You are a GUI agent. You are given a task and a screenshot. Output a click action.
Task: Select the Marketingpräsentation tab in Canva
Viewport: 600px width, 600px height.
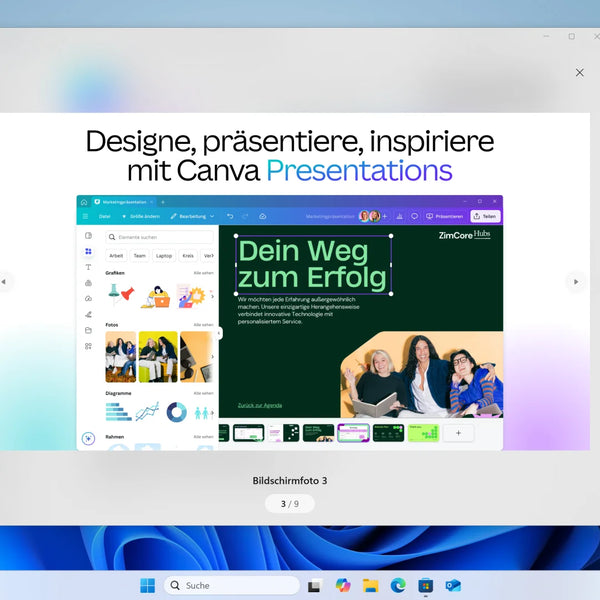124,202
